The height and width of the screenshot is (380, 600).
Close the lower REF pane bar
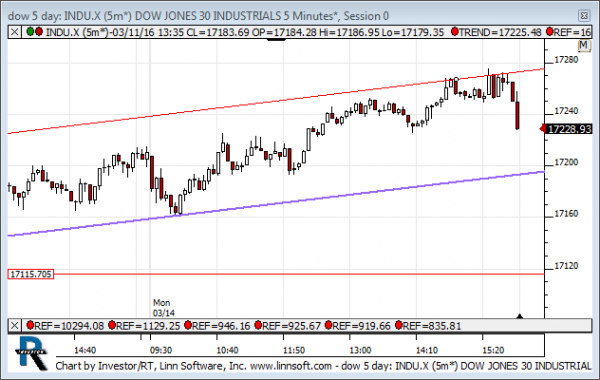pyautogui.click(x=15, y=326)
